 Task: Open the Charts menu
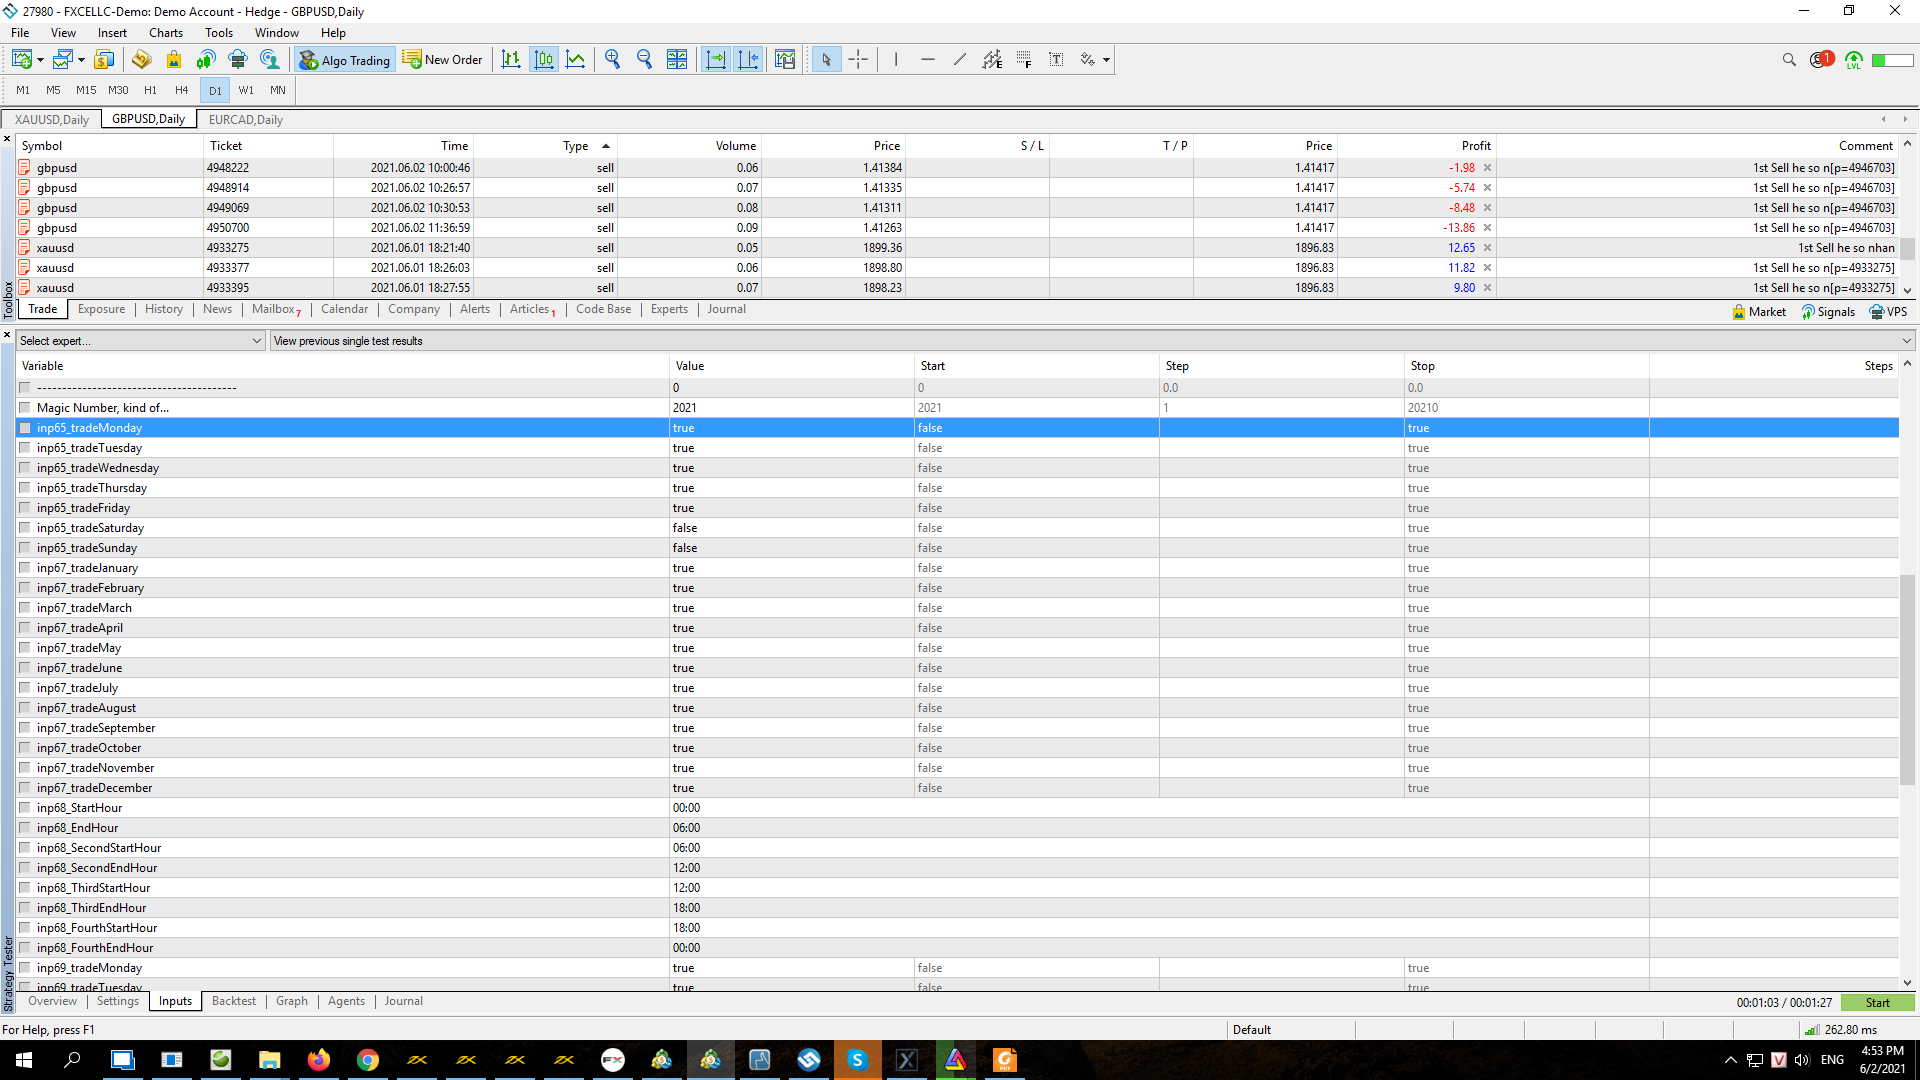[166, 33]
